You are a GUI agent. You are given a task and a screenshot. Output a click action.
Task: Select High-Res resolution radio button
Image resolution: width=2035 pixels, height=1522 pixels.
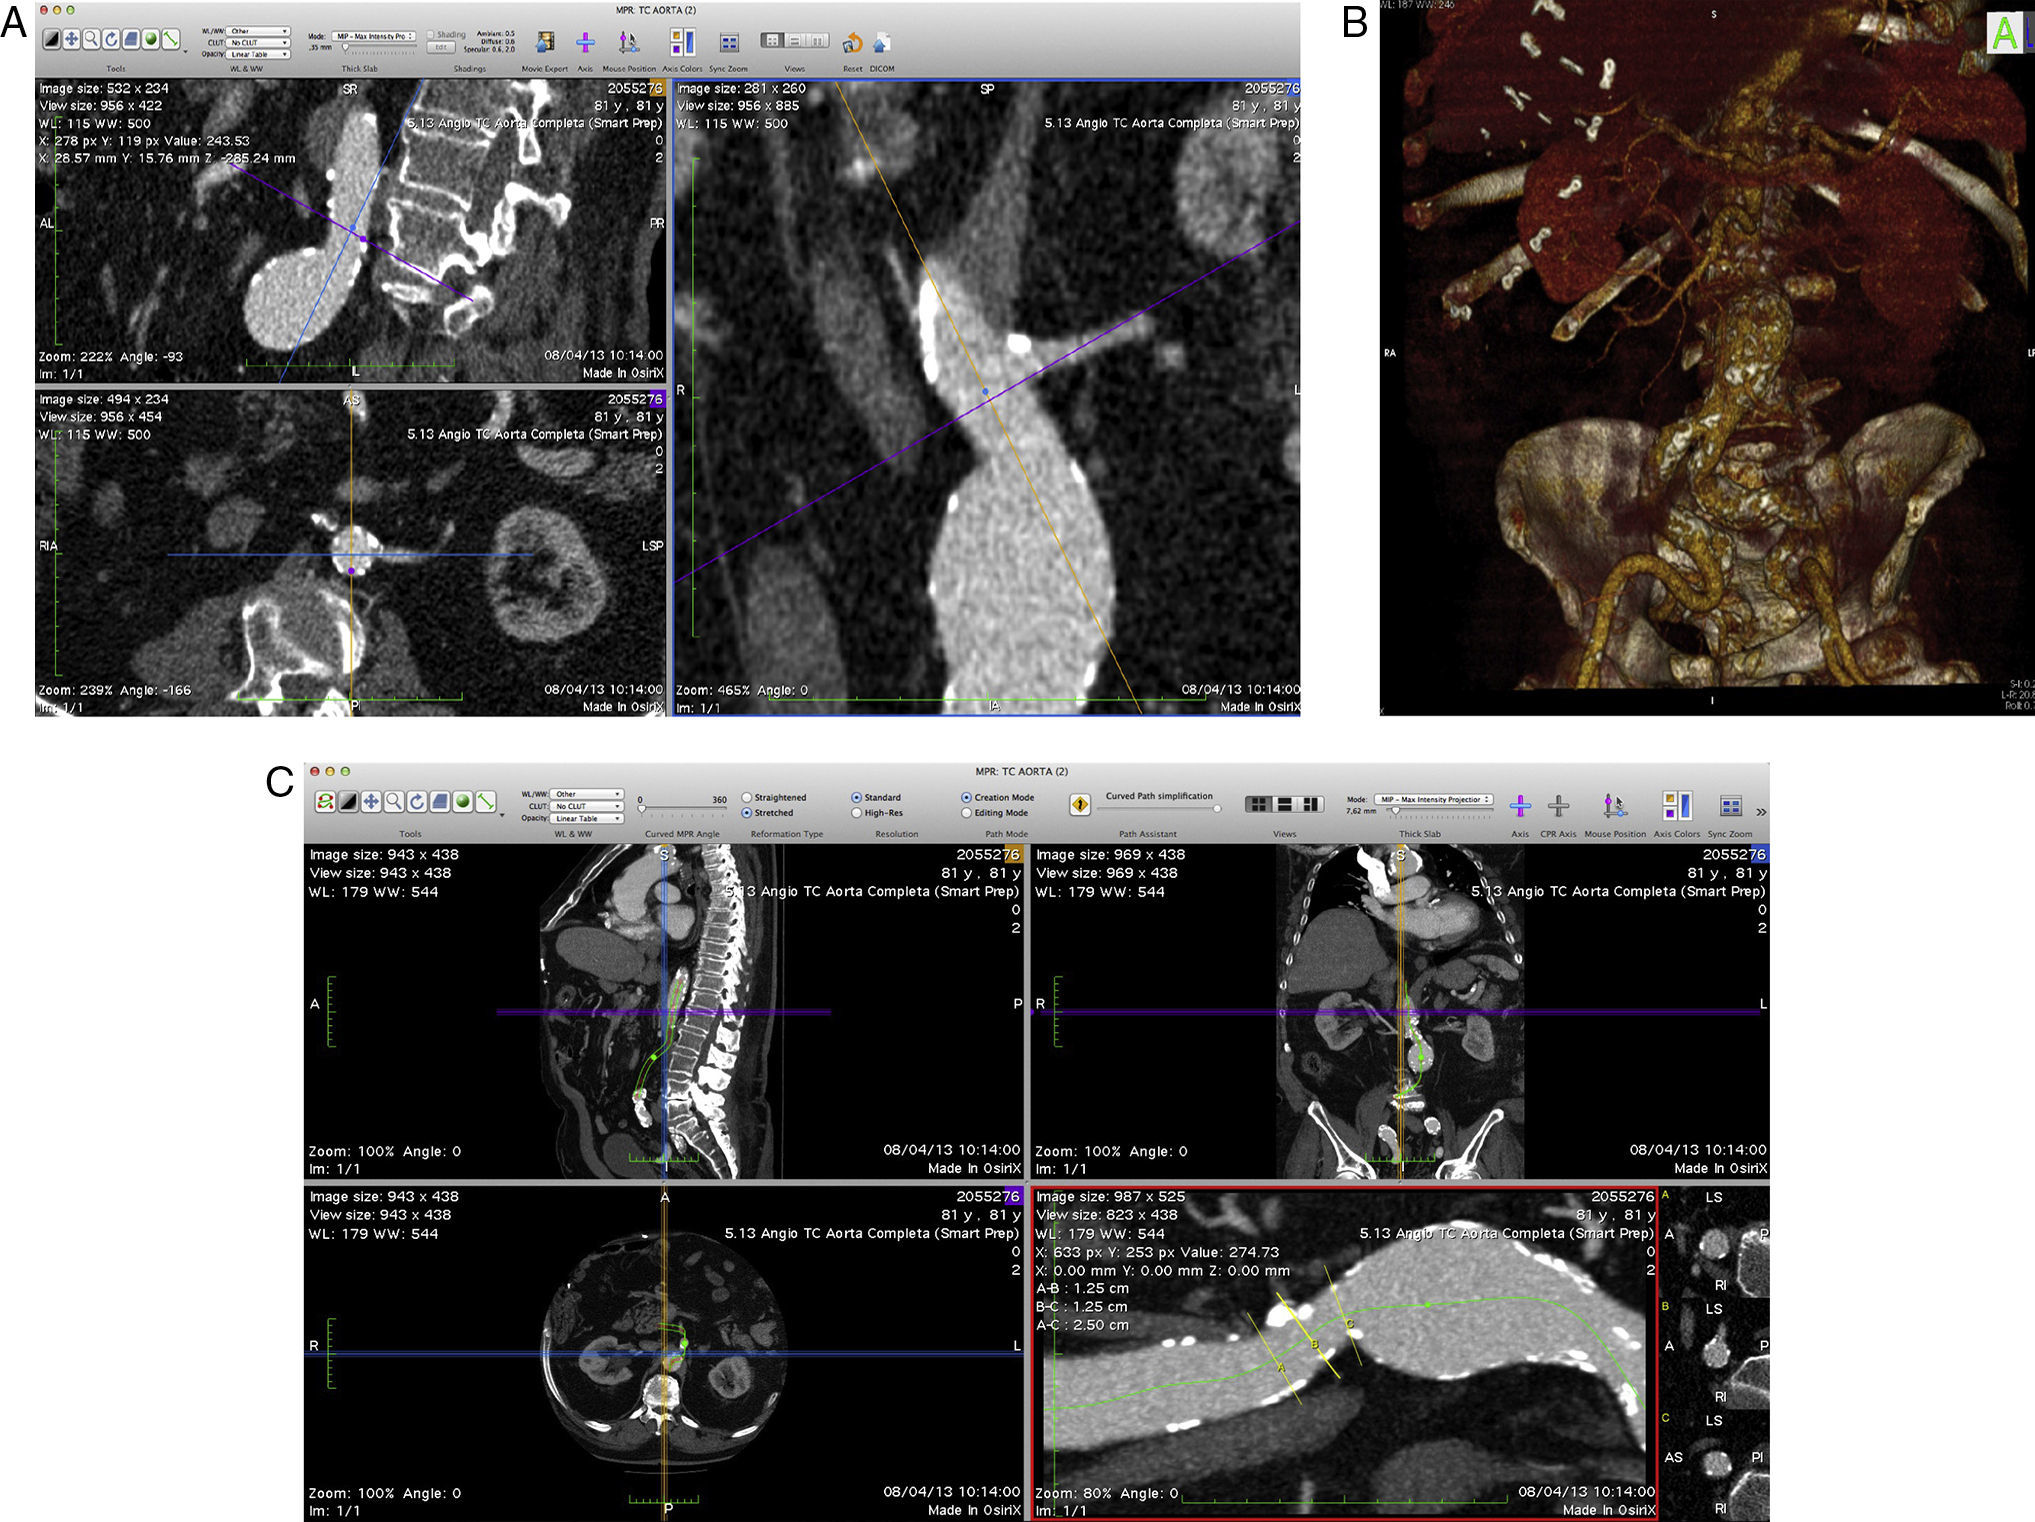(857, 813)
